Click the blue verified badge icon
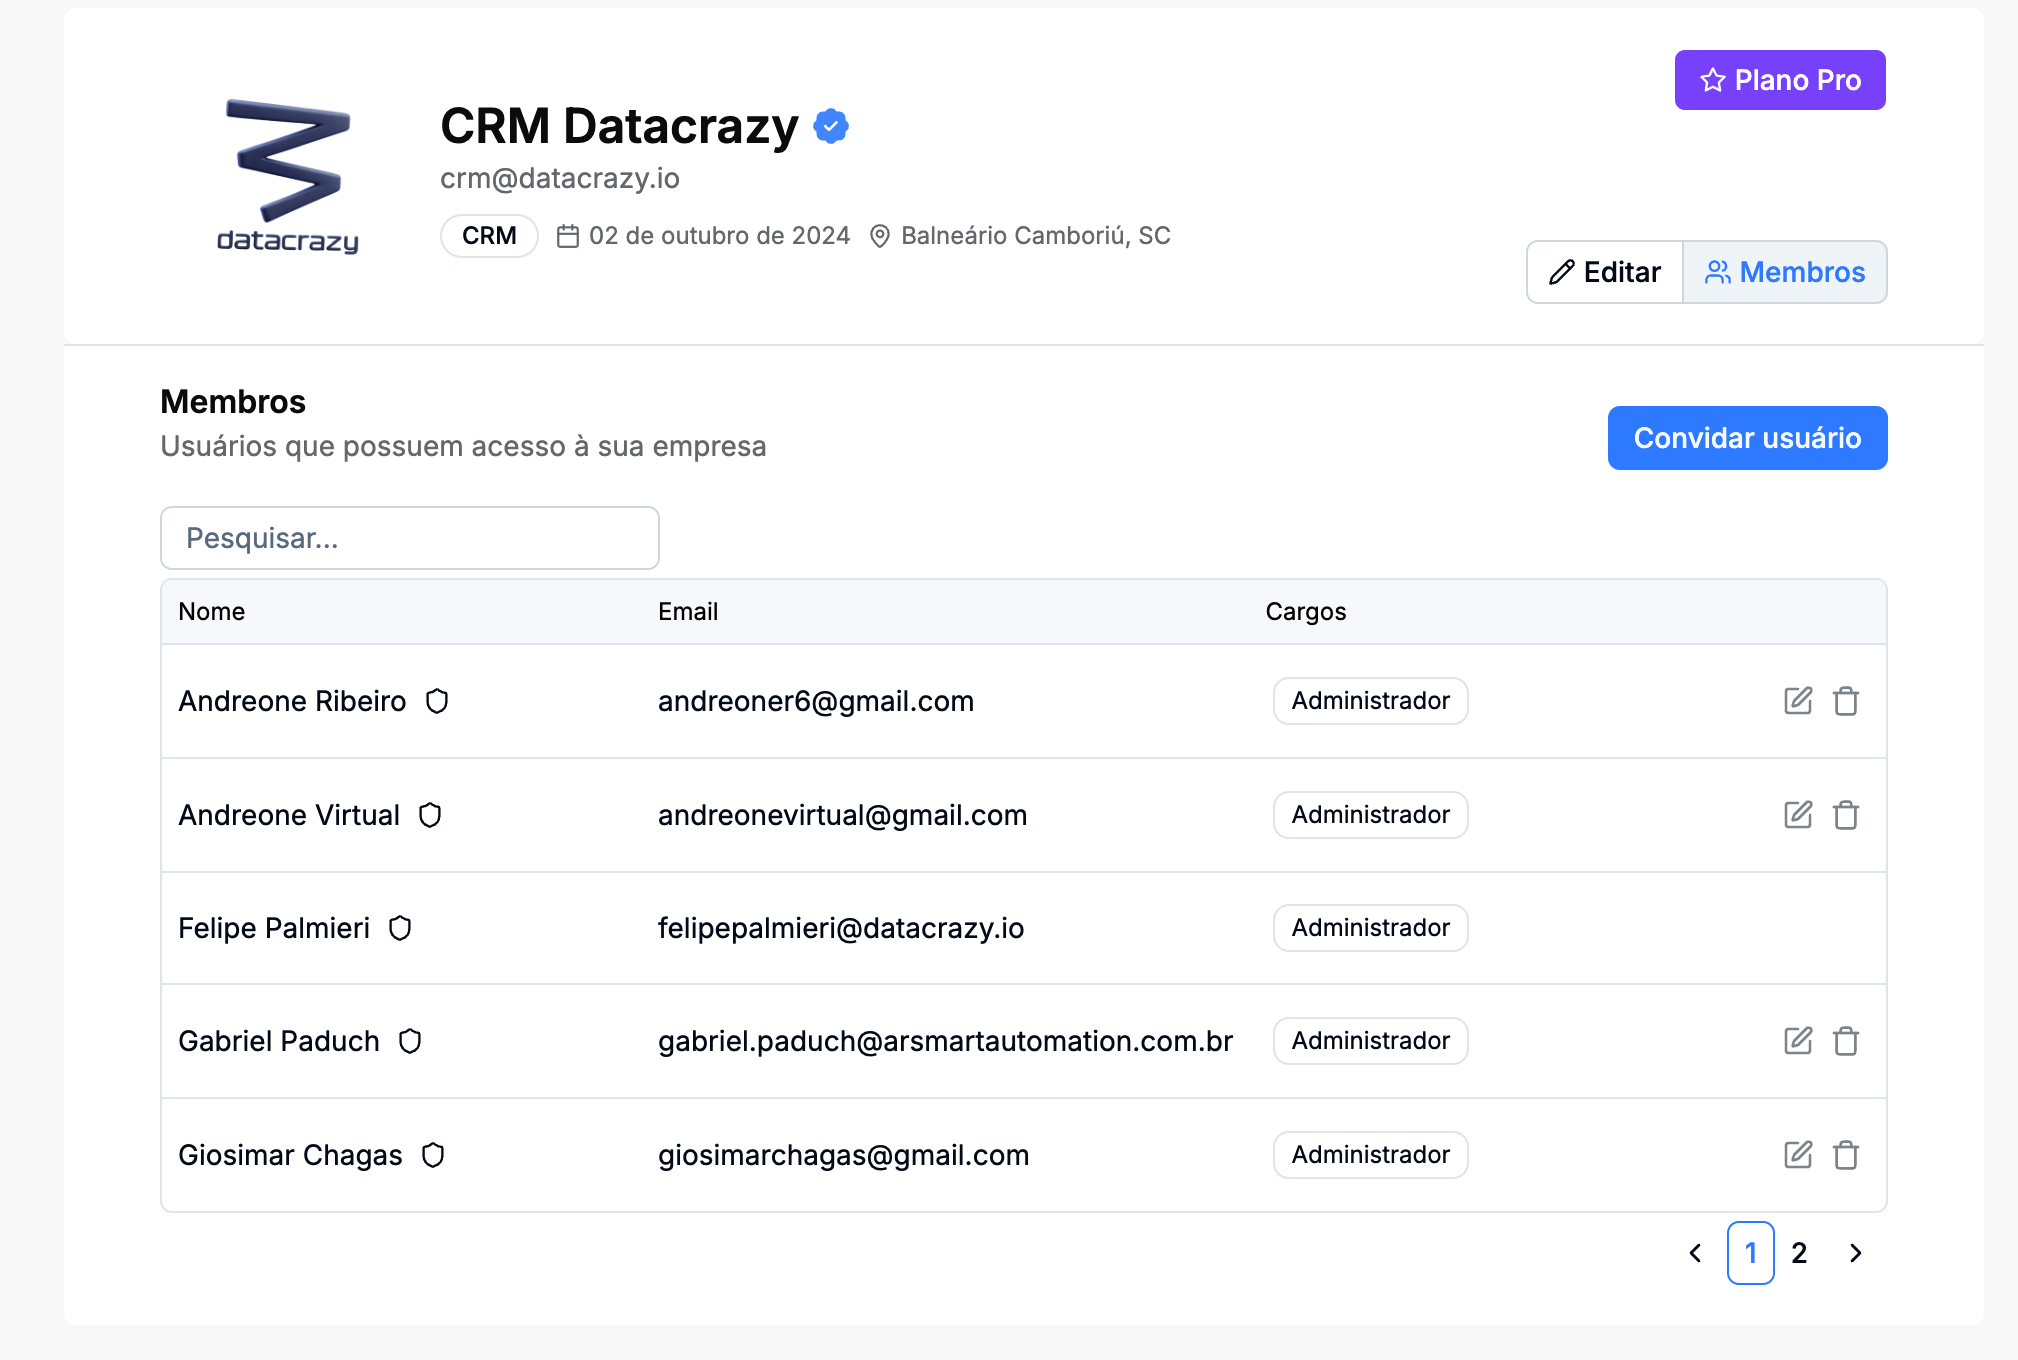Image resolution: width=2018 pixels, height=1360 pixels. 831,126
